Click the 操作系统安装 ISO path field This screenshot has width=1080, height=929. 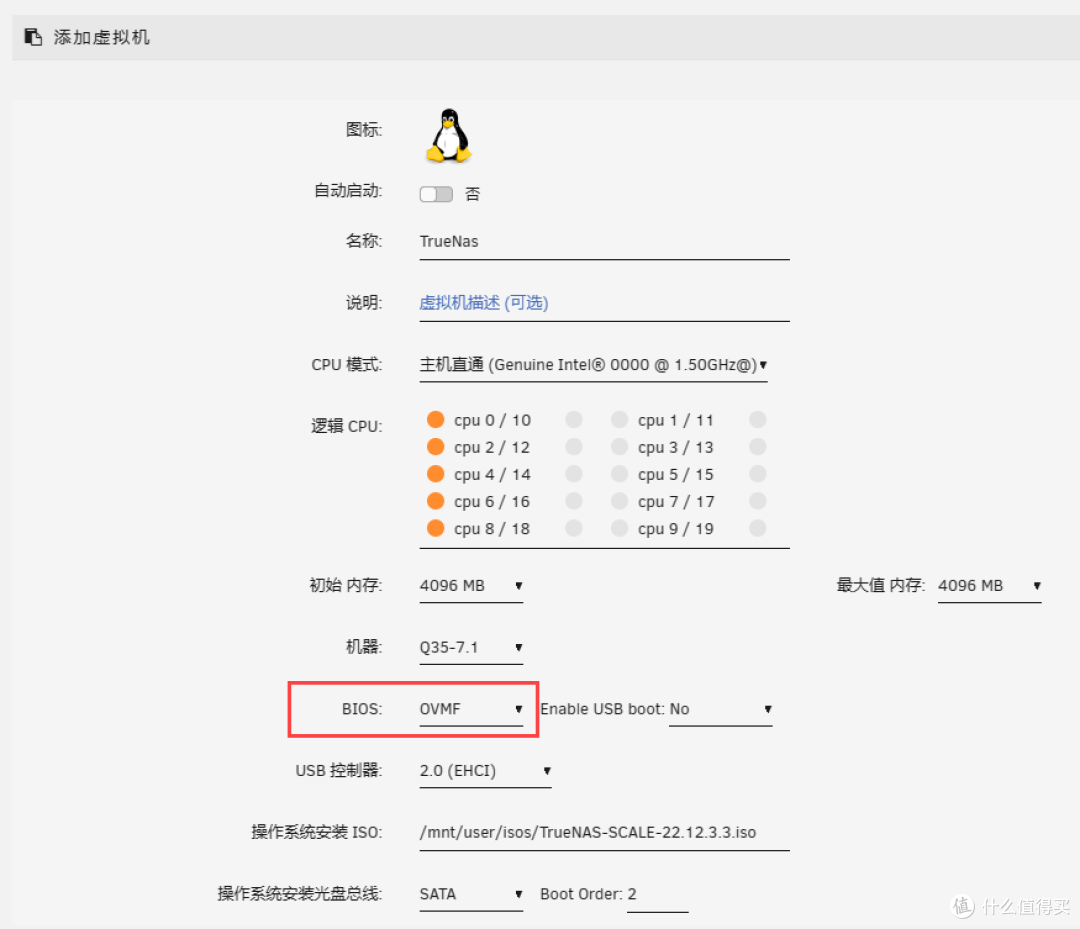click(604, 833)
